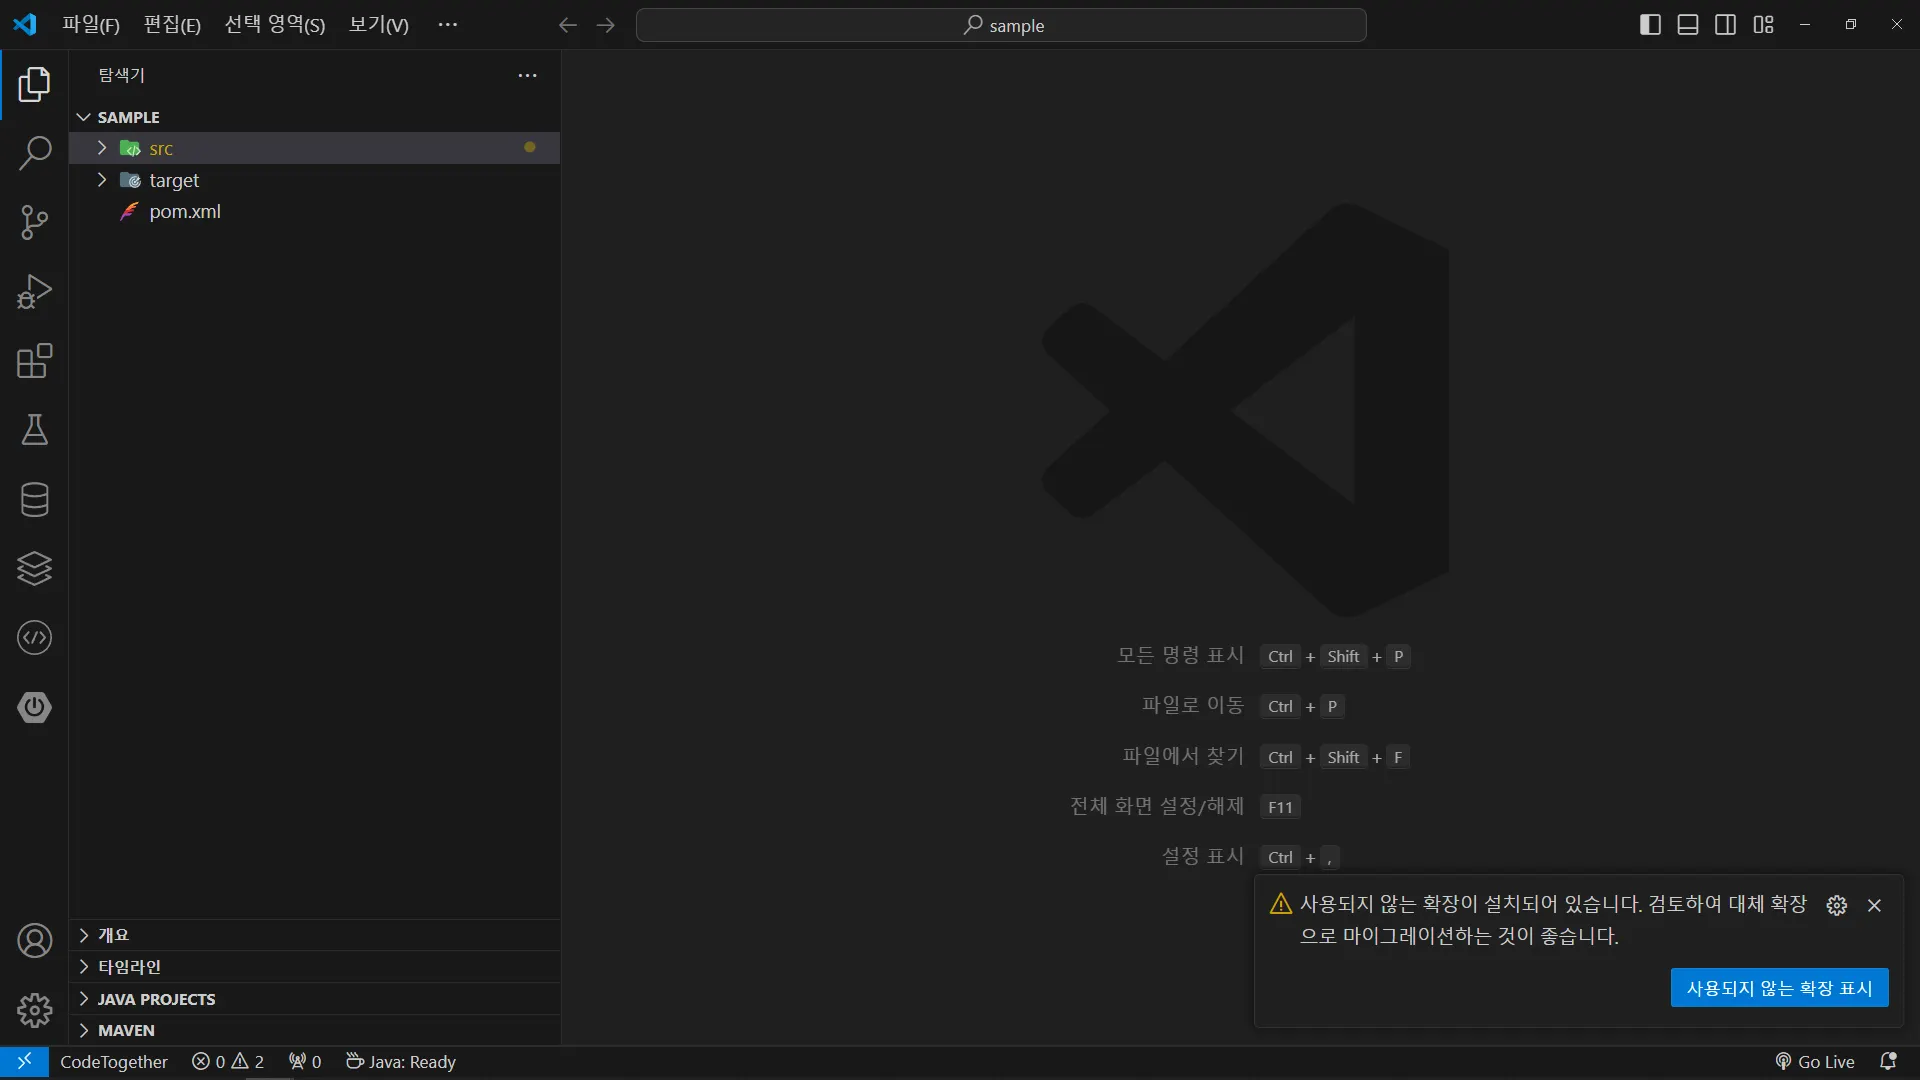This screenshot has height=1080, width=1920.
Task: Click the sample command center search box
Action: (1001, 25)
